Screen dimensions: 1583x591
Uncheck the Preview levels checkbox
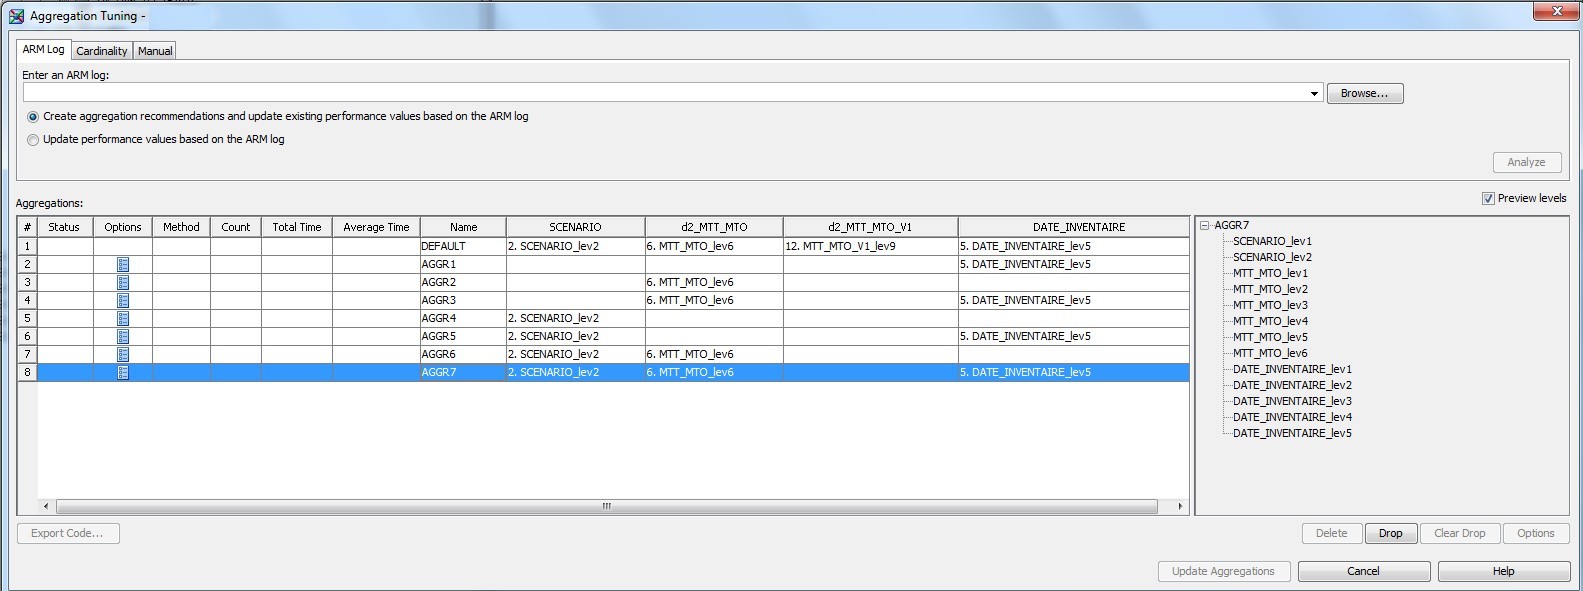click(x=1488, y=198)
